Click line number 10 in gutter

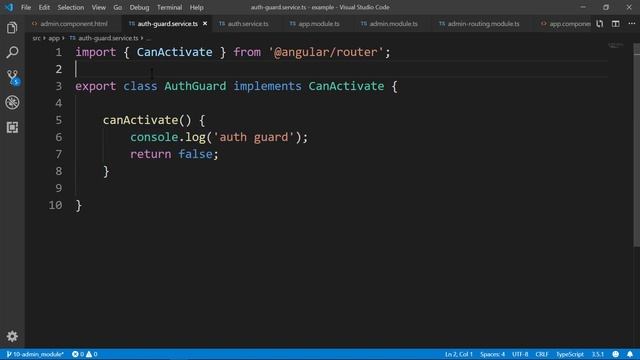click(x=56, y=205)
